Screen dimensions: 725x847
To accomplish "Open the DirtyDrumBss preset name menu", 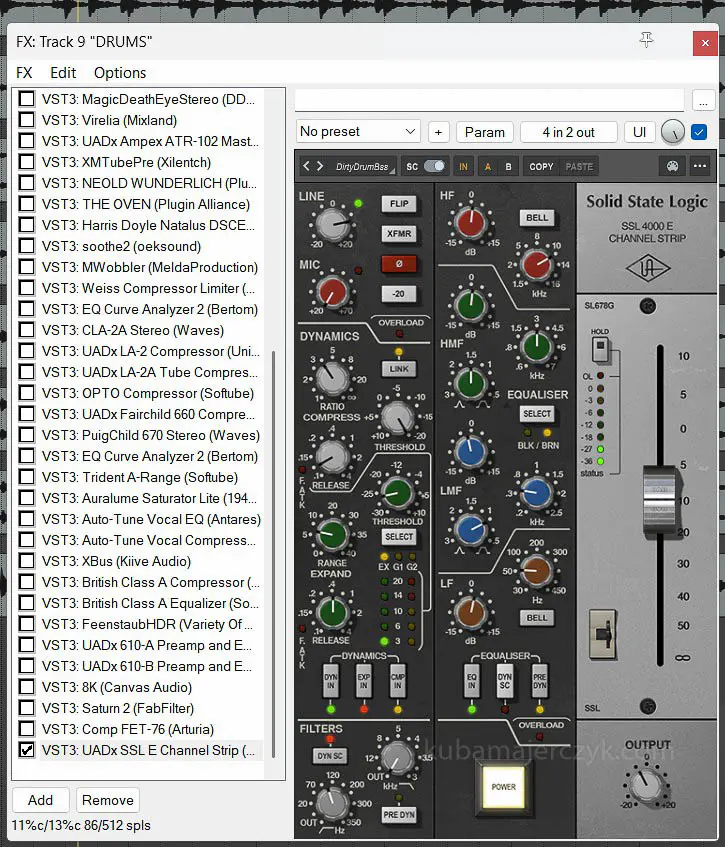I will (362, 166).
